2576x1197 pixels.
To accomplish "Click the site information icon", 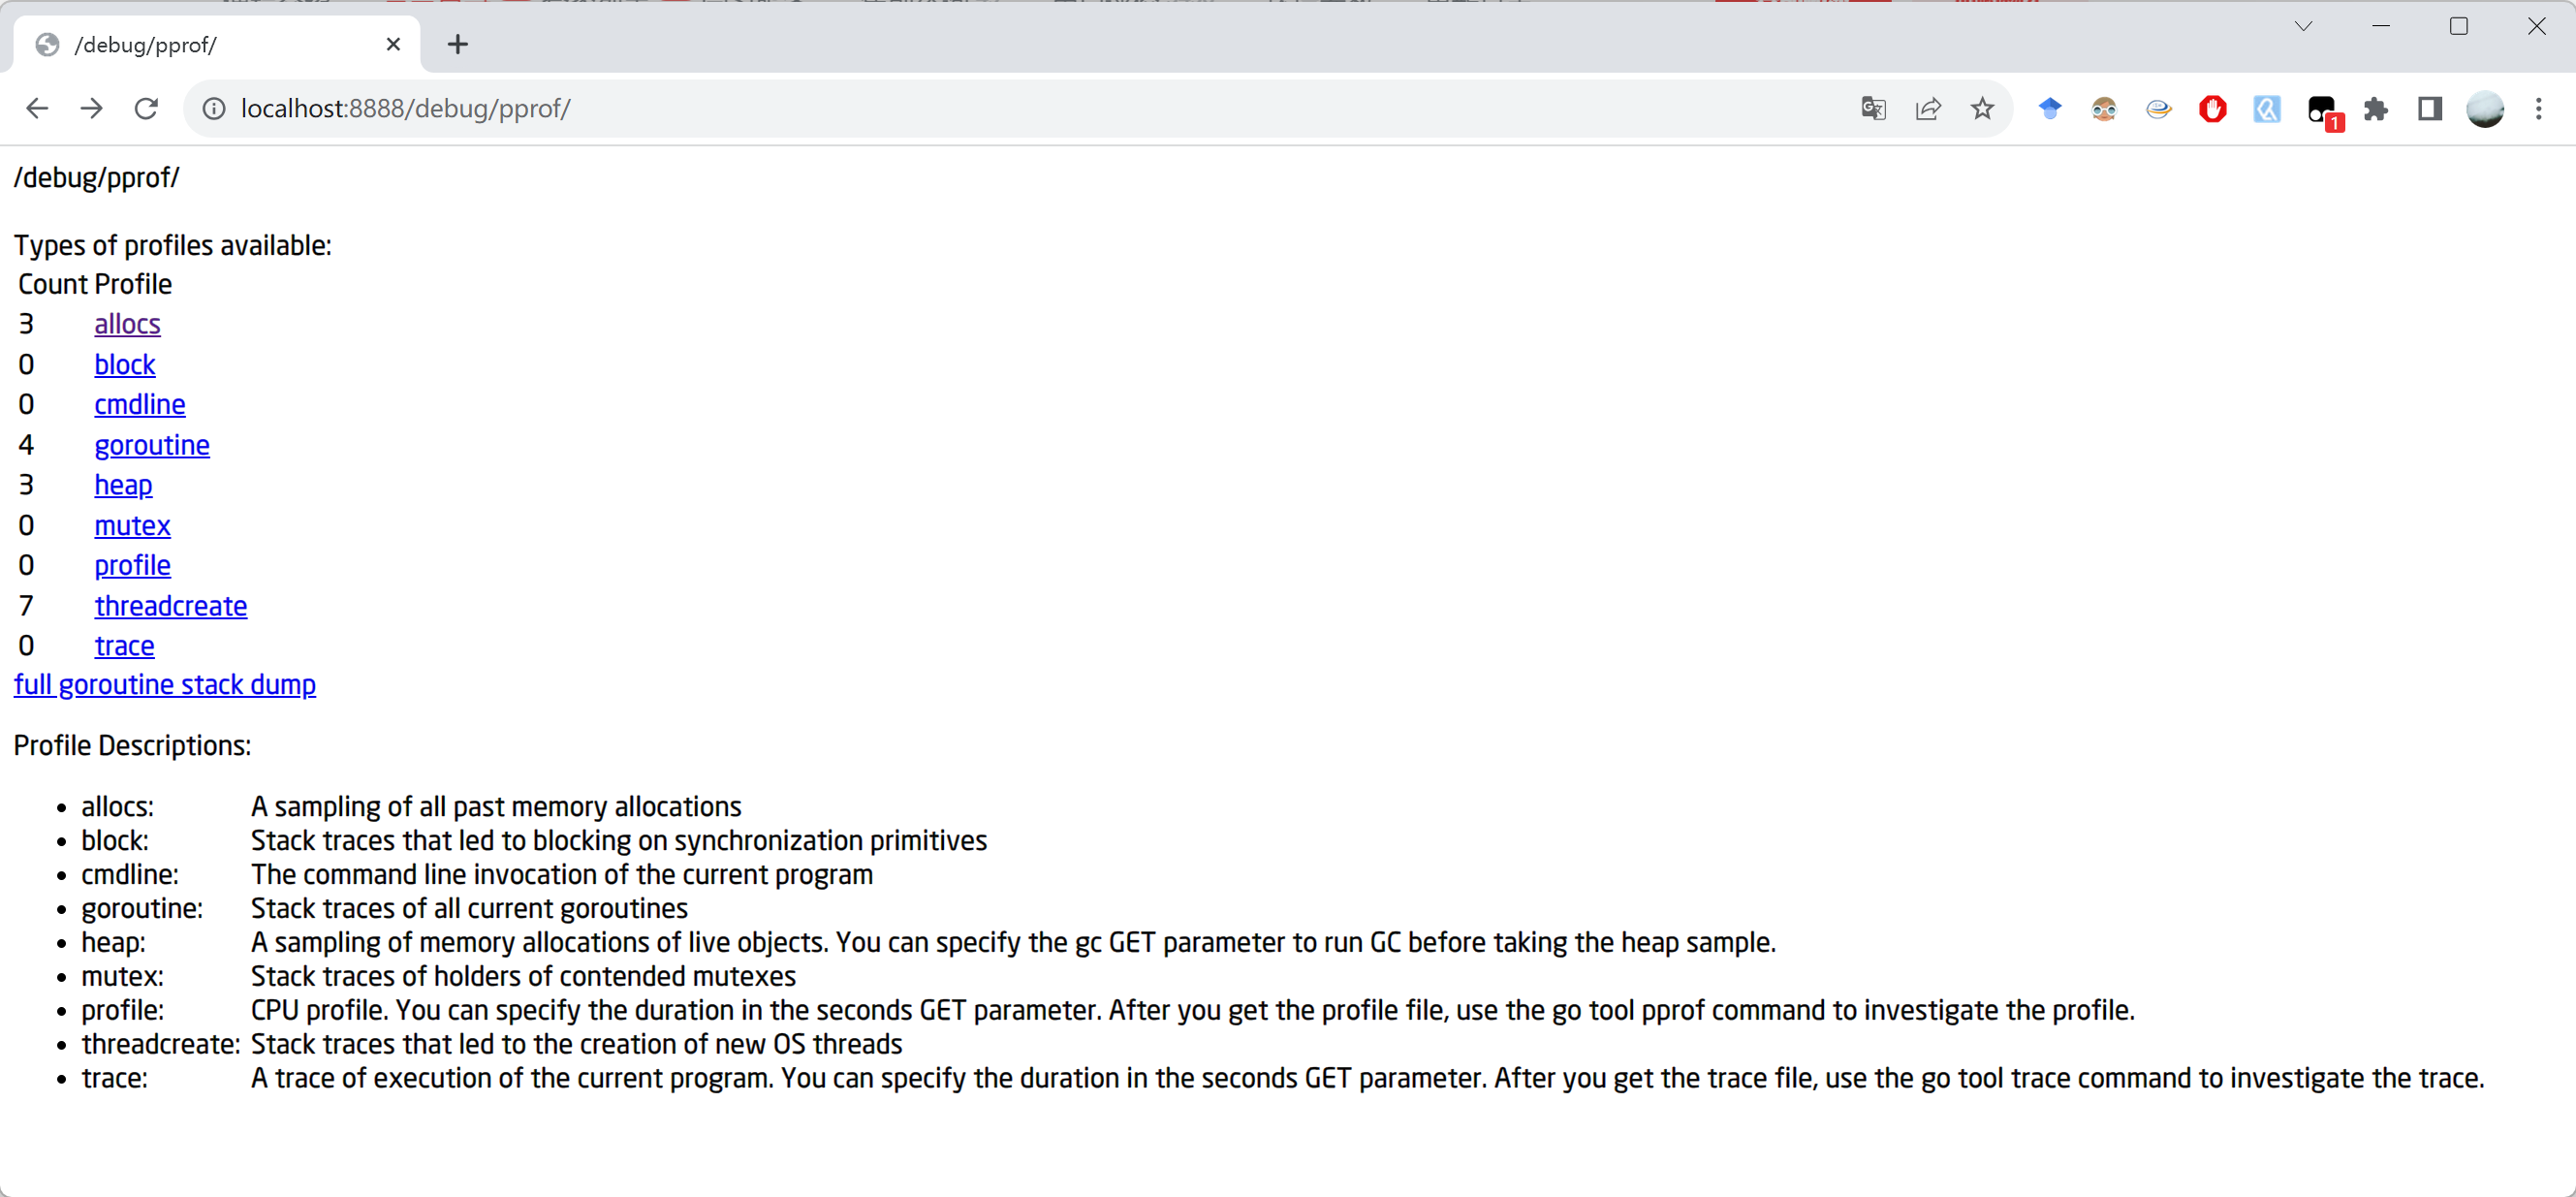I will click(x=214, y=108).
